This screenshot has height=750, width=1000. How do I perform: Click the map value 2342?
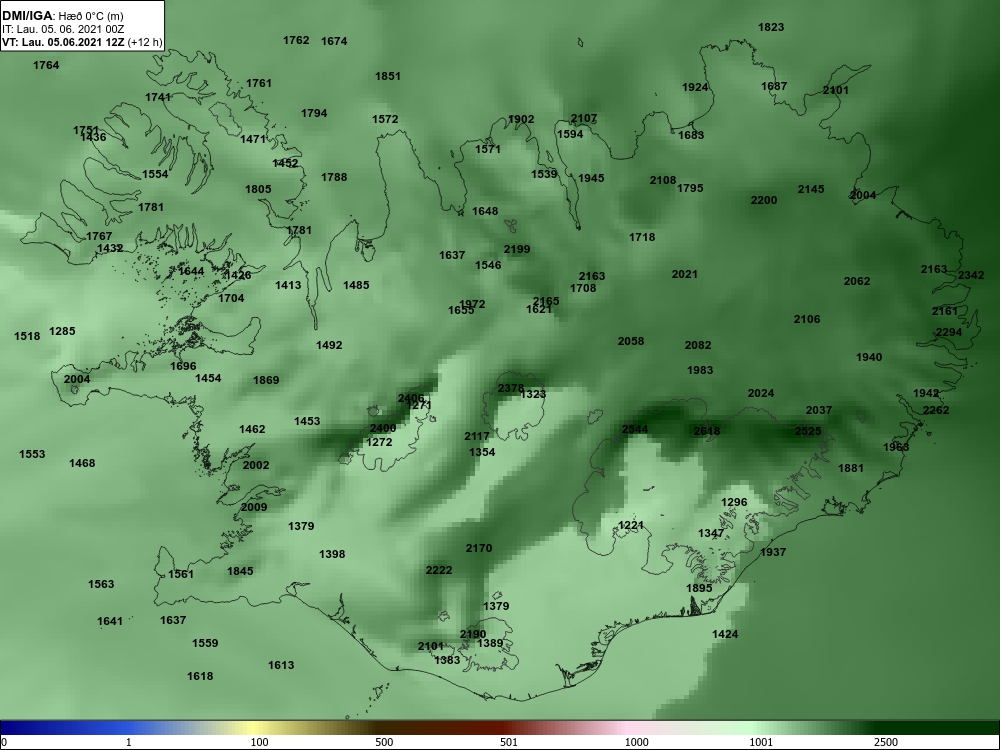(971, 276)
